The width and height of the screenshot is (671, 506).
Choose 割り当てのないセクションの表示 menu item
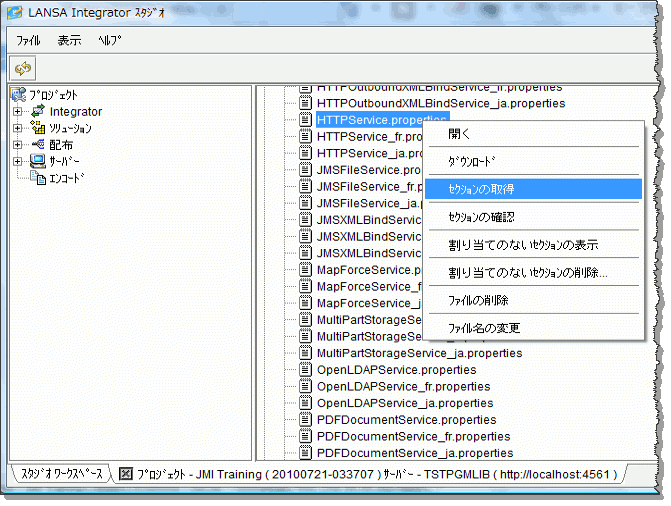click(534, 245)
